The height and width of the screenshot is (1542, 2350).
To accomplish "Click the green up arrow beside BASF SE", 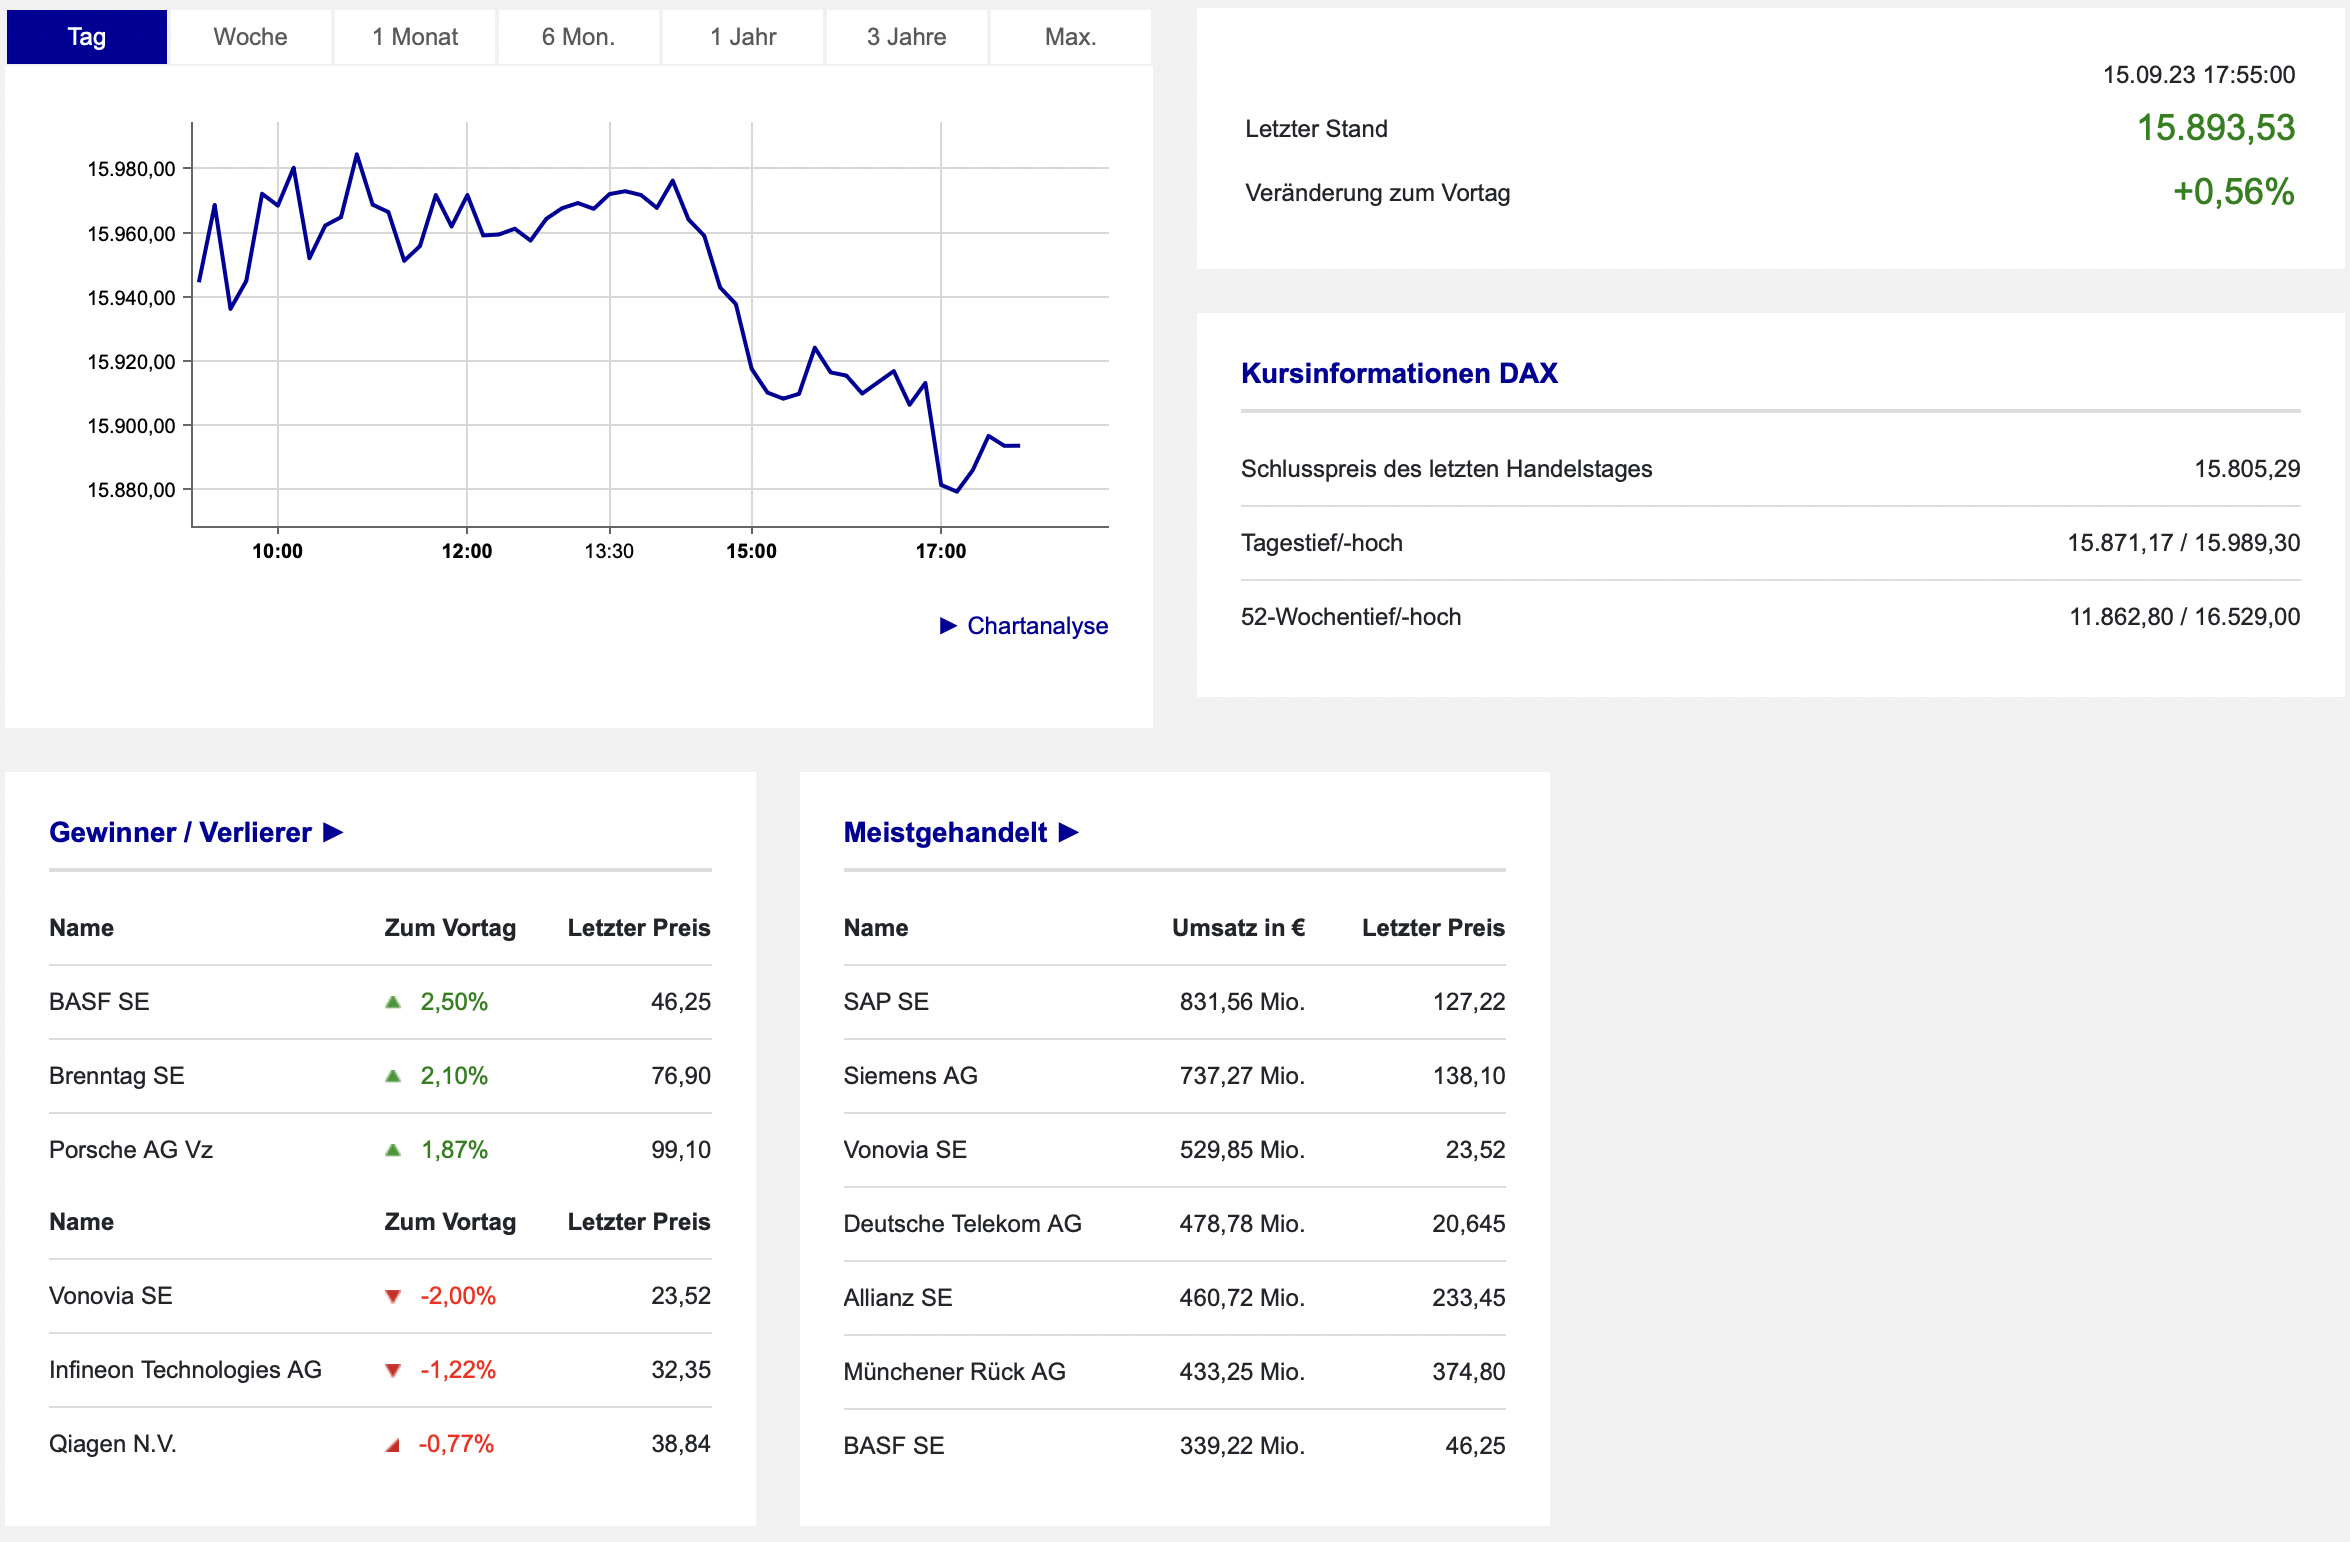I will [x=393, y=1002].
